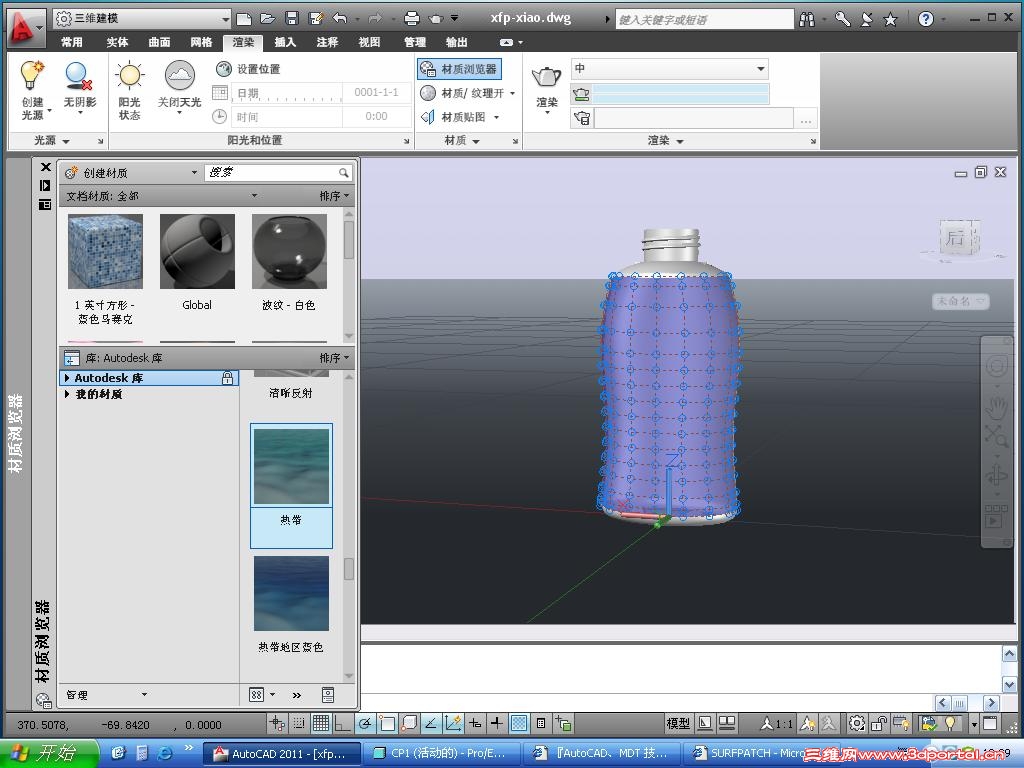Click the No Shadows (无阴影) icon
The image size is (1024, 768).
tap(78, 76)
